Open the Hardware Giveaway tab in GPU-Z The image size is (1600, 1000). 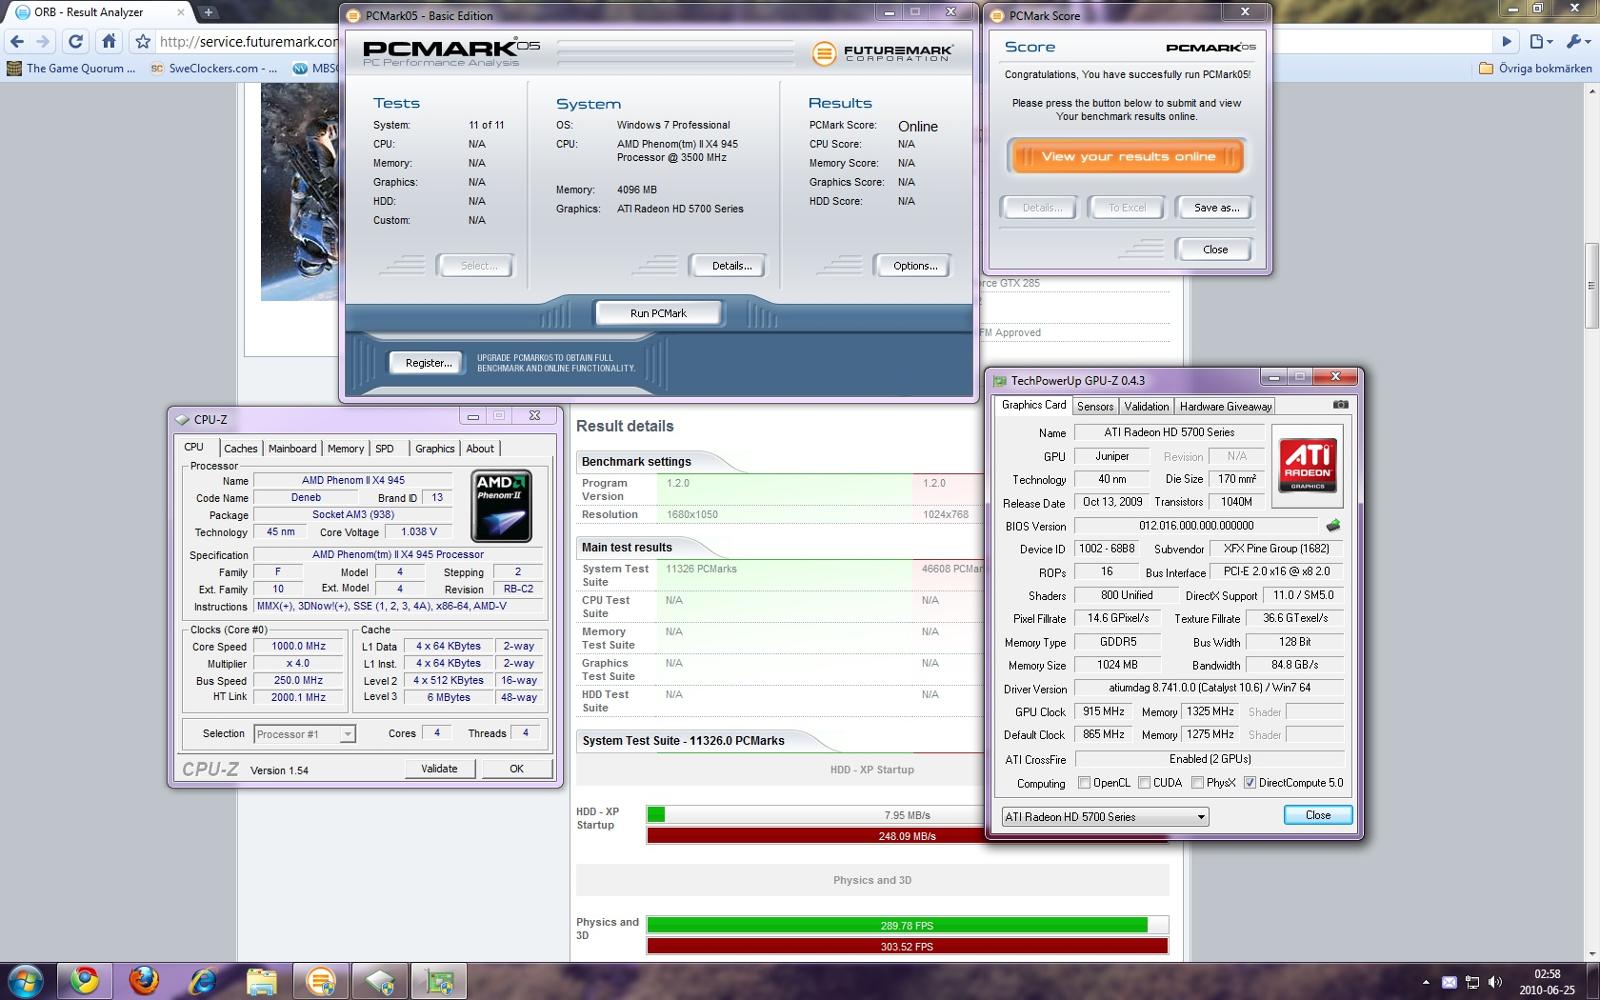click(1225, 406)
